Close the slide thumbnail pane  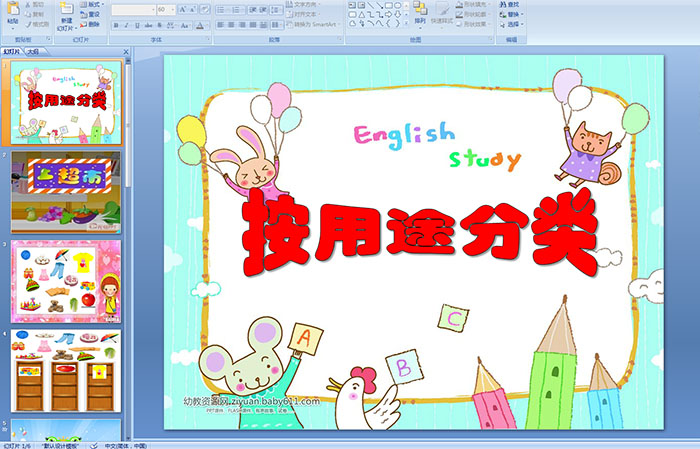(126, 52)
